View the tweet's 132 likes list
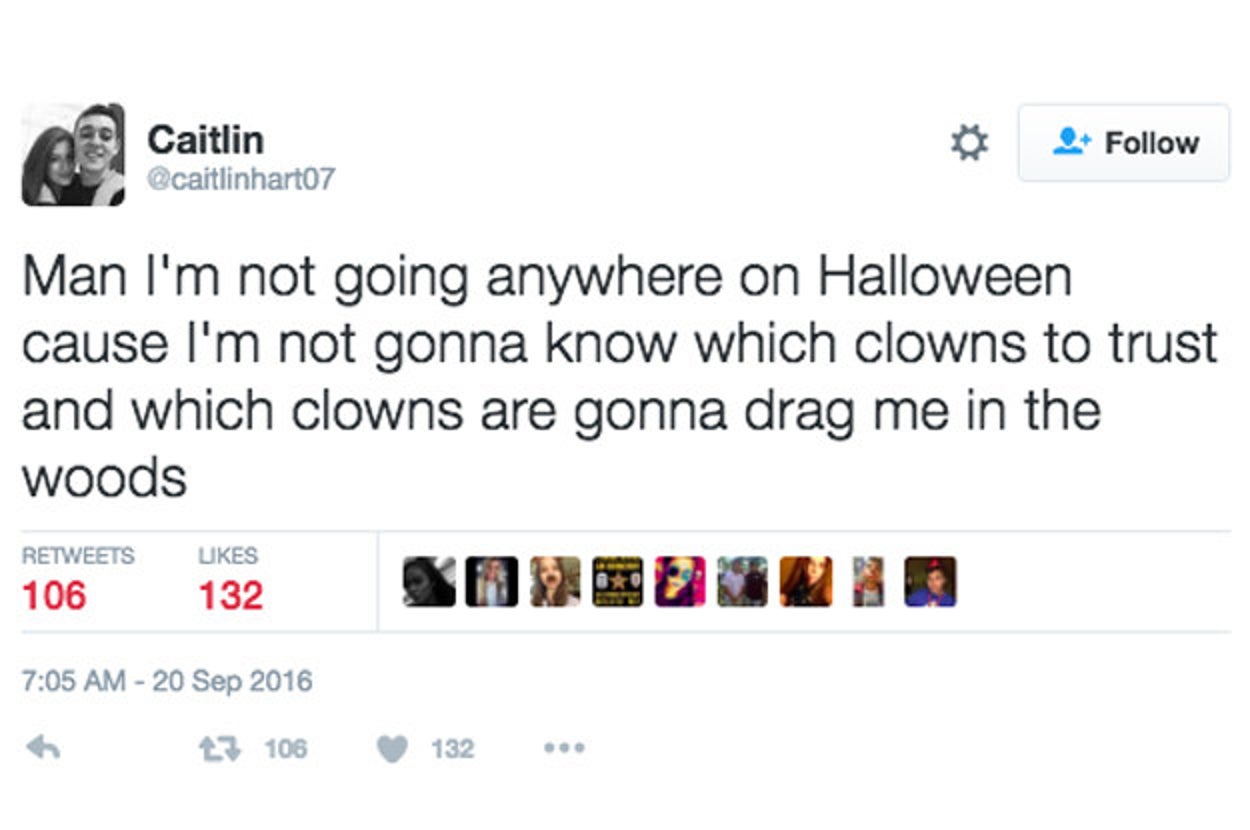Screen dimensions: 1250x830 coord(230,596)
